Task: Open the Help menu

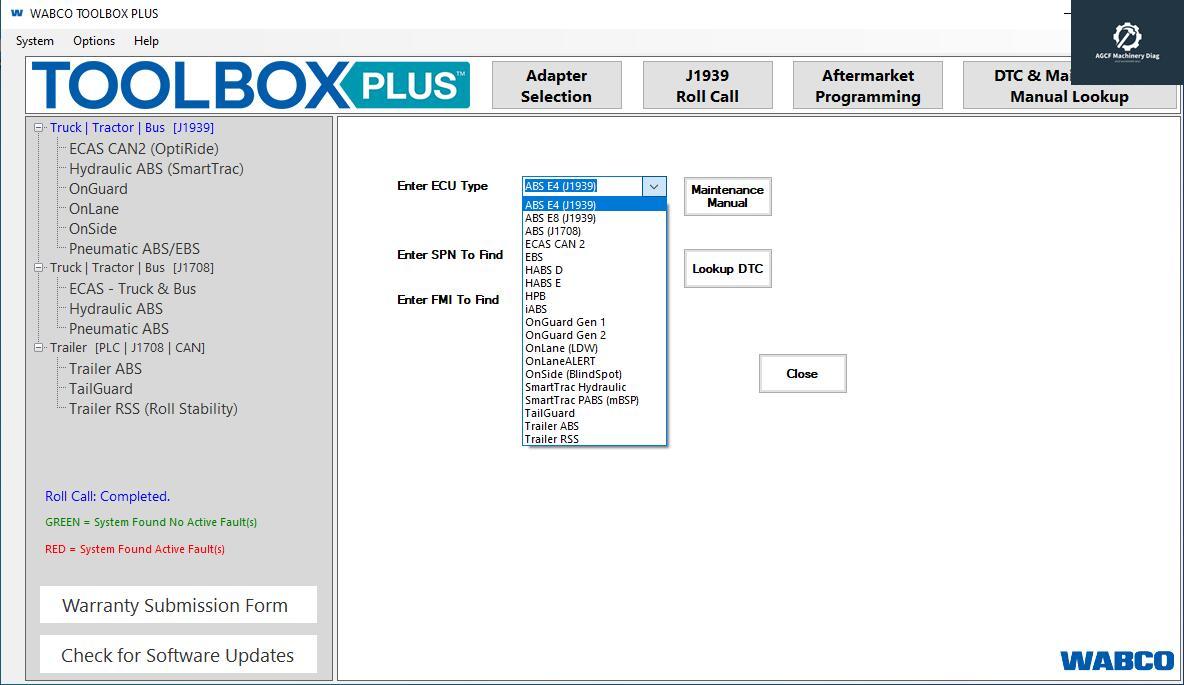Action: click(x=146, y=41)
